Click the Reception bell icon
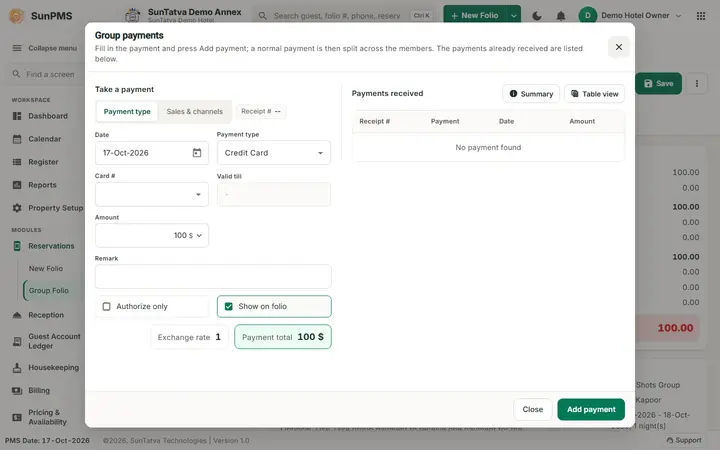This screenshot has width=720, height=450. [x=17, y=315]
